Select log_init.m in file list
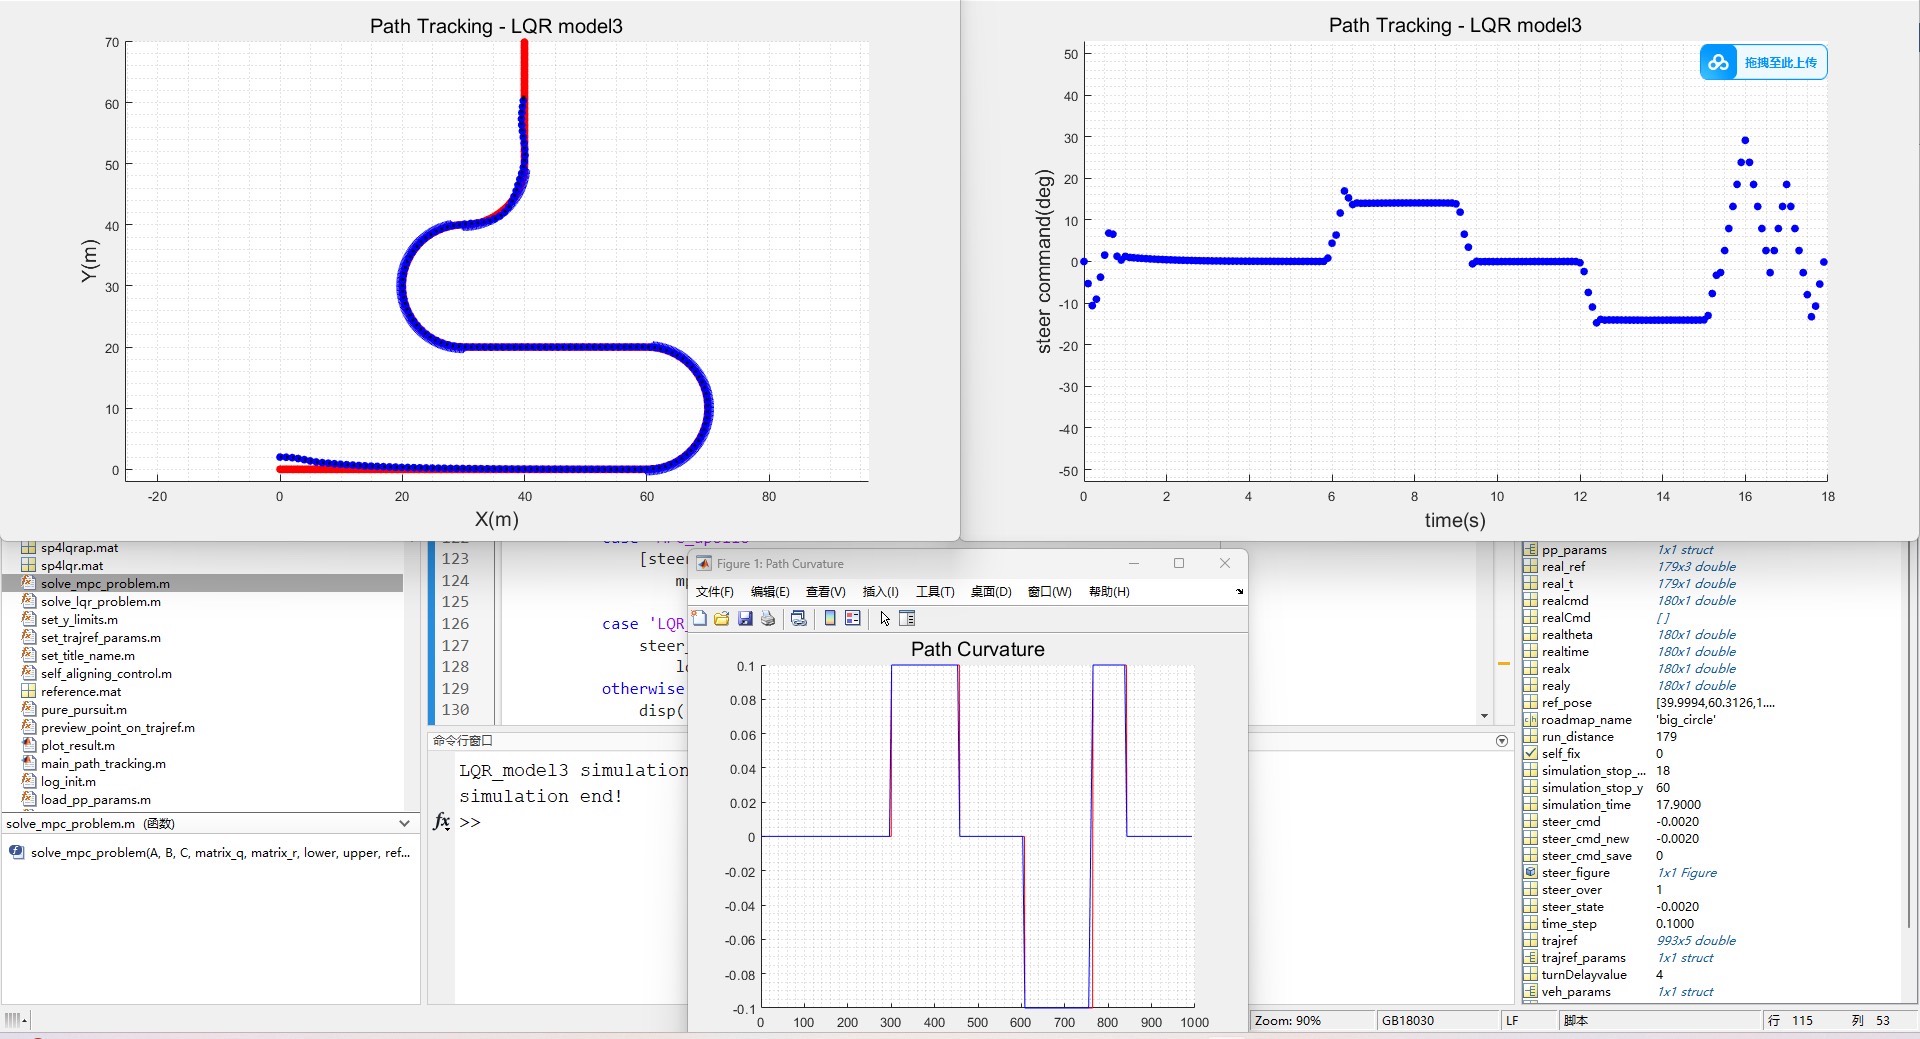The height and width of the screenshot is (1039, 1920). tap(68, 782)
